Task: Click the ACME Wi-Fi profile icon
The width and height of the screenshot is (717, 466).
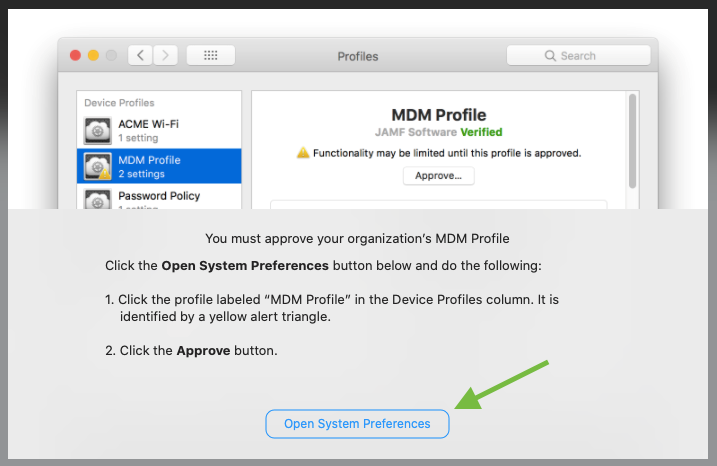Action: click(x=97, y=131)
